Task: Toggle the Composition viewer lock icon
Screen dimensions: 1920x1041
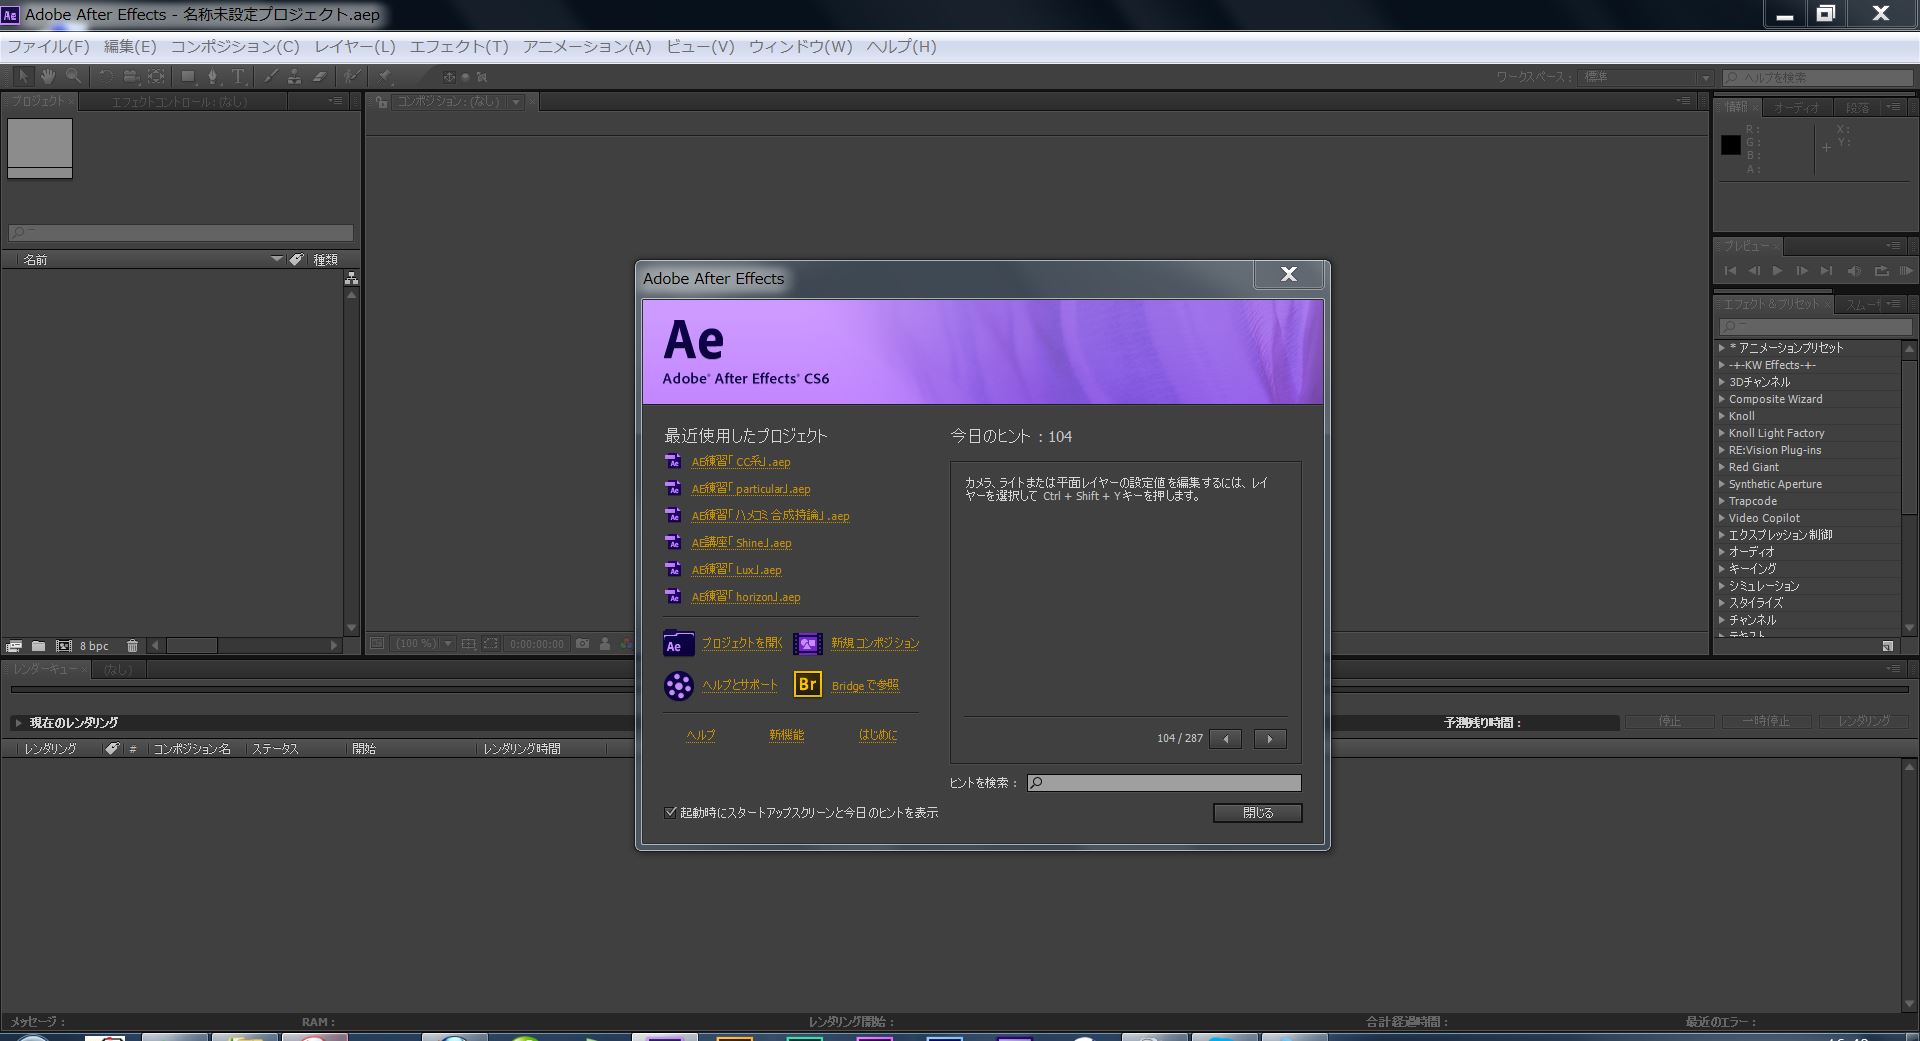Action: click(x=380, y=101)
